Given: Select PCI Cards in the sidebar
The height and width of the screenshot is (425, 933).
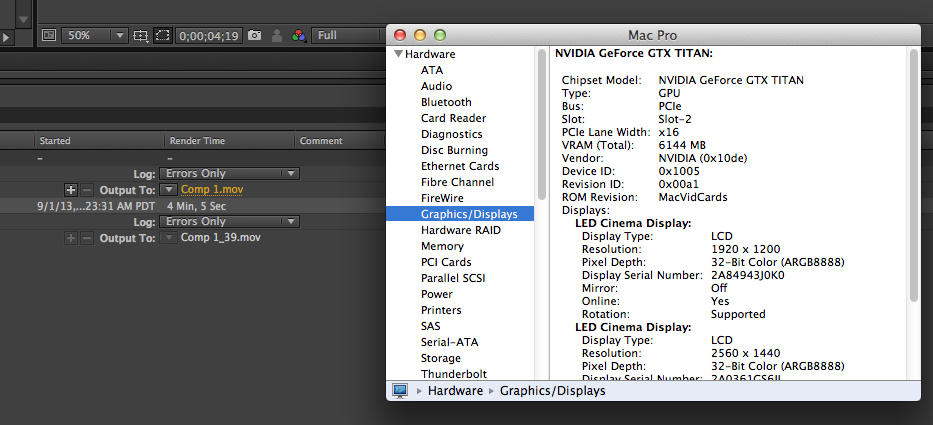Looking at the screenshot, I should pyautogui.click(x=446, y=262).
